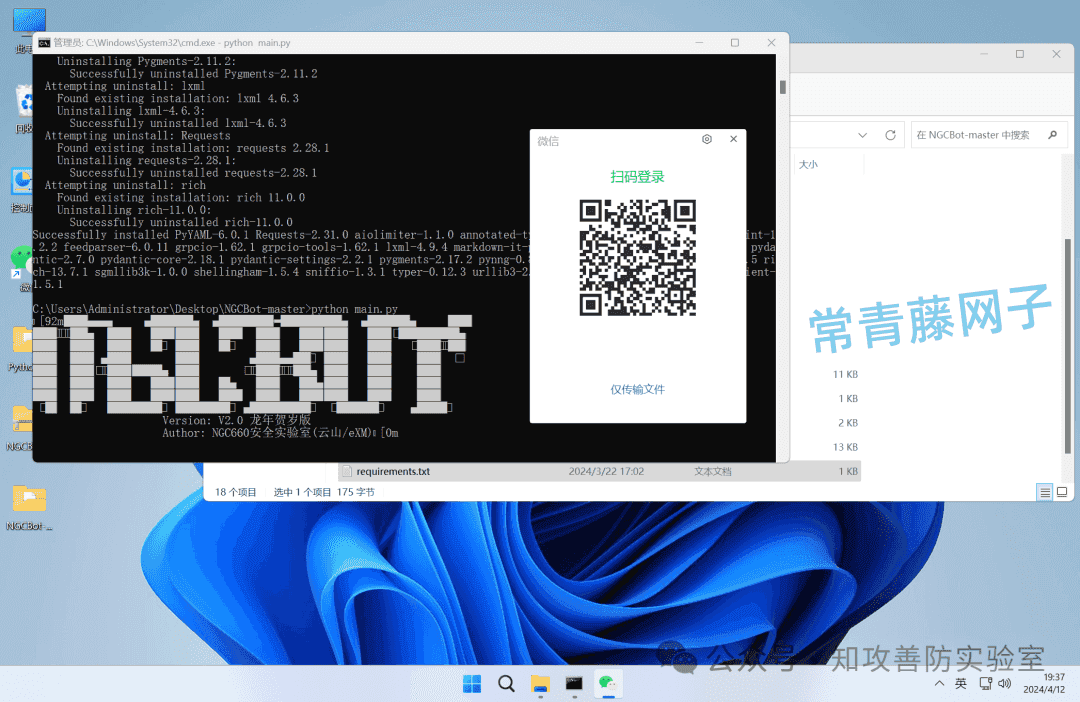Open the Windows Start menu
This screenshot has width=1080, height=702.
pos(472,683)
